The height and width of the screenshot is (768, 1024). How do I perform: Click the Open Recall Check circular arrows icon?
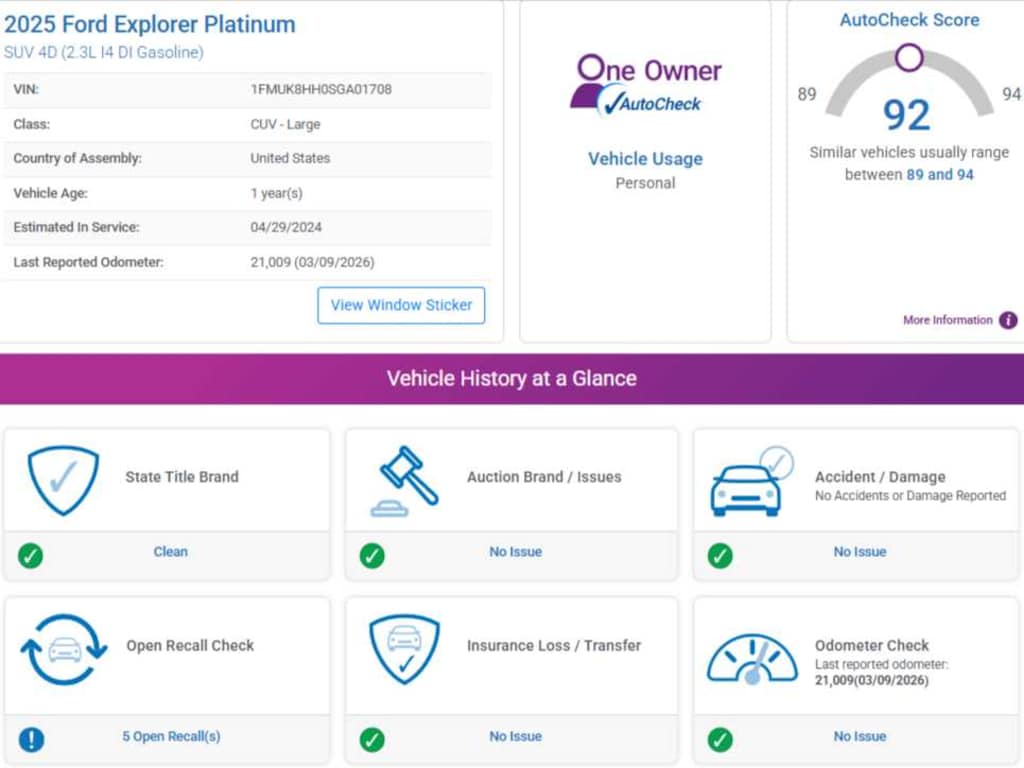(63, 650)
